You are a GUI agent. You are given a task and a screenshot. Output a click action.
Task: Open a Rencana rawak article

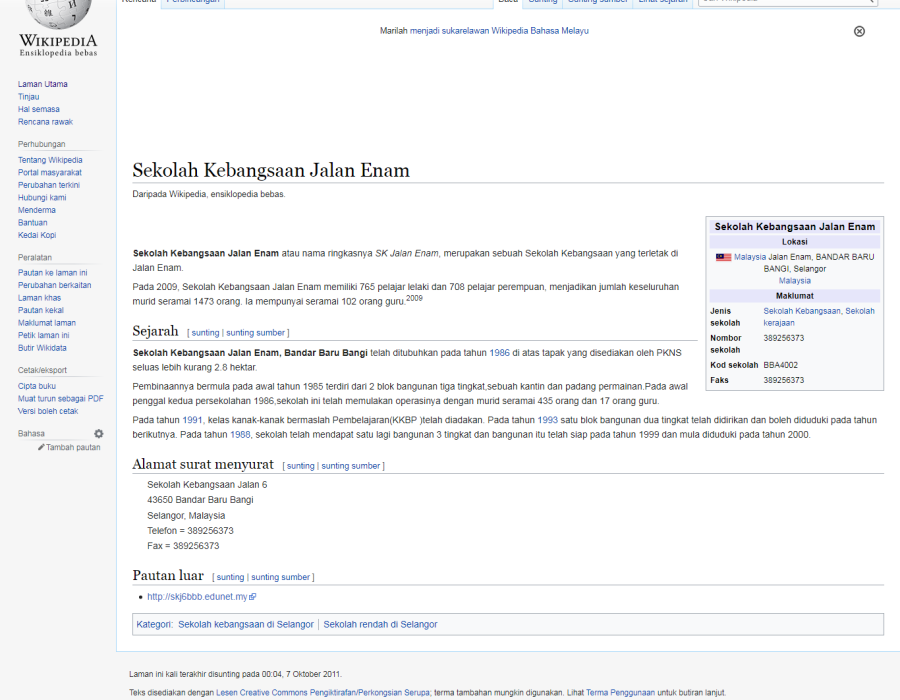(x=45, y=122)
